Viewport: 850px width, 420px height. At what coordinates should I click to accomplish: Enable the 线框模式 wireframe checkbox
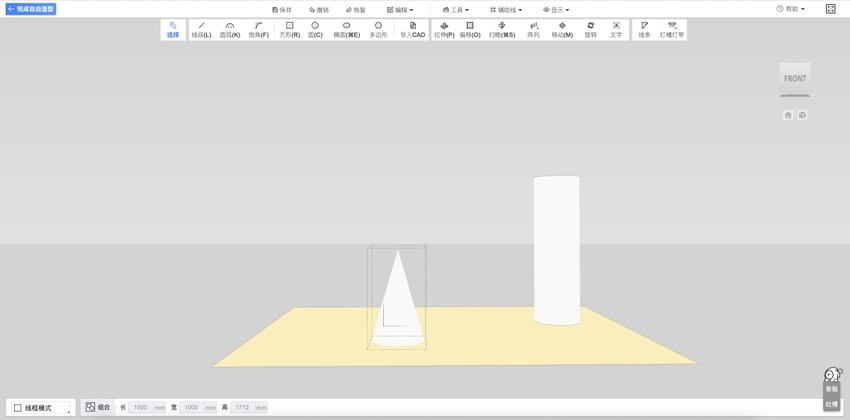click(18, 408)
